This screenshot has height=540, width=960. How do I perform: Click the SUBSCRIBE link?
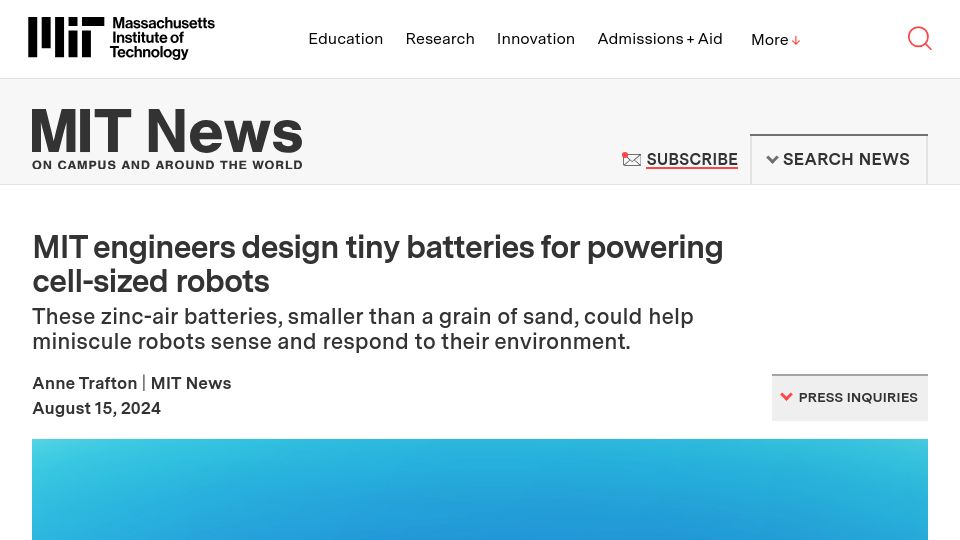[692, 159]
